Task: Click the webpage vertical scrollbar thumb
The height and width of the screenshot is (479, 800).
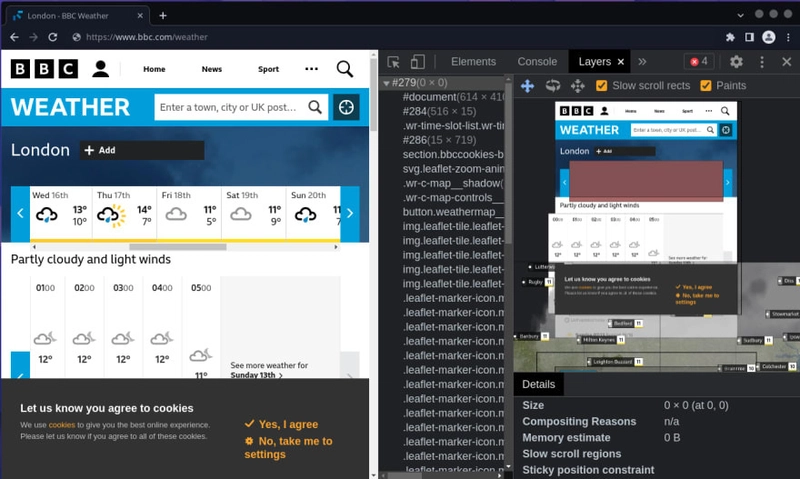Action: pos(373,93)
